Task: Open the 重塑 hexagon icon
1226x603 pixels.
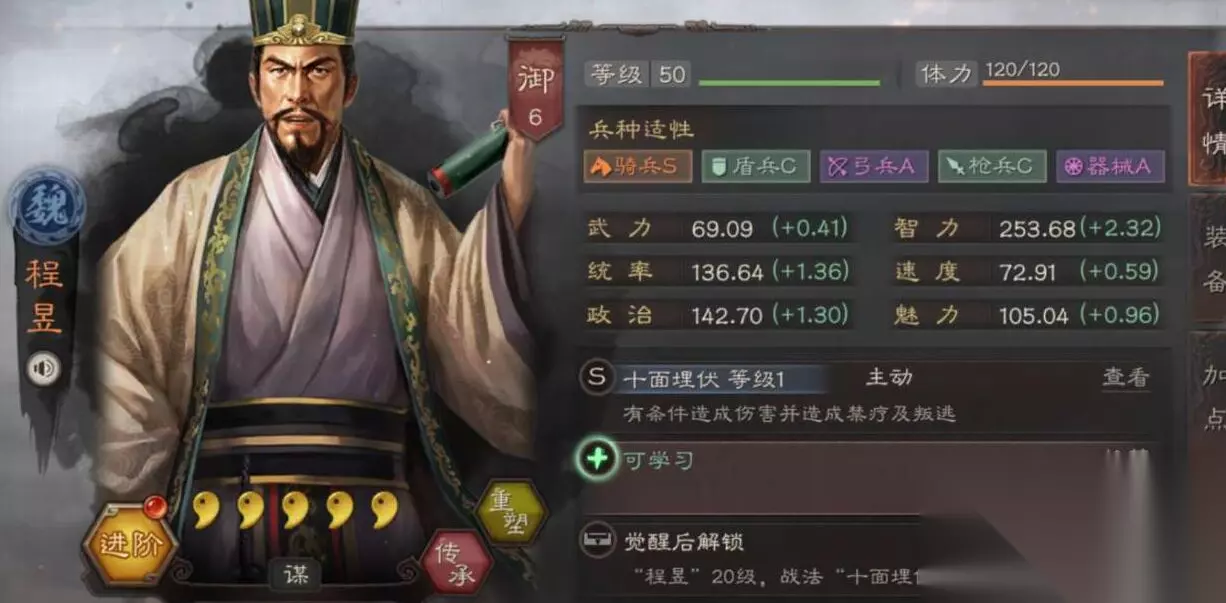Action: (511, 514)
